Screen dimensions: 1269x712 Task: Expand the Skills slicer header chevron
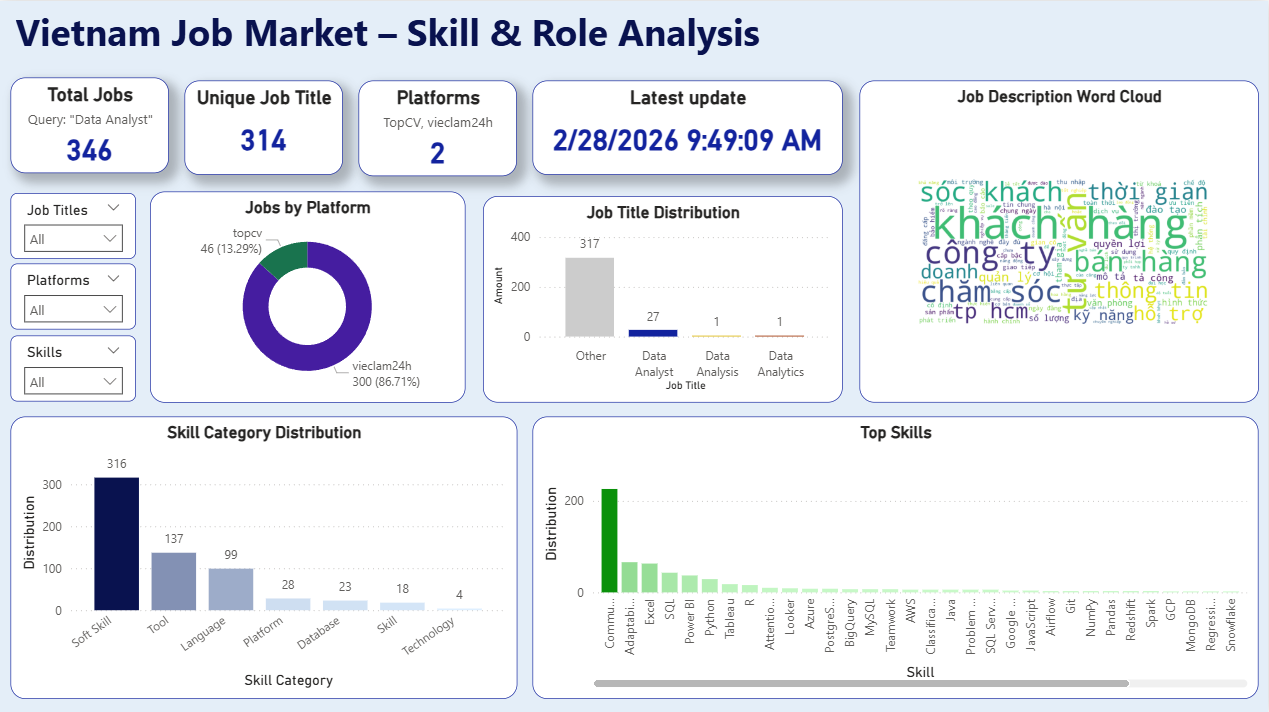tap(115, 351)
